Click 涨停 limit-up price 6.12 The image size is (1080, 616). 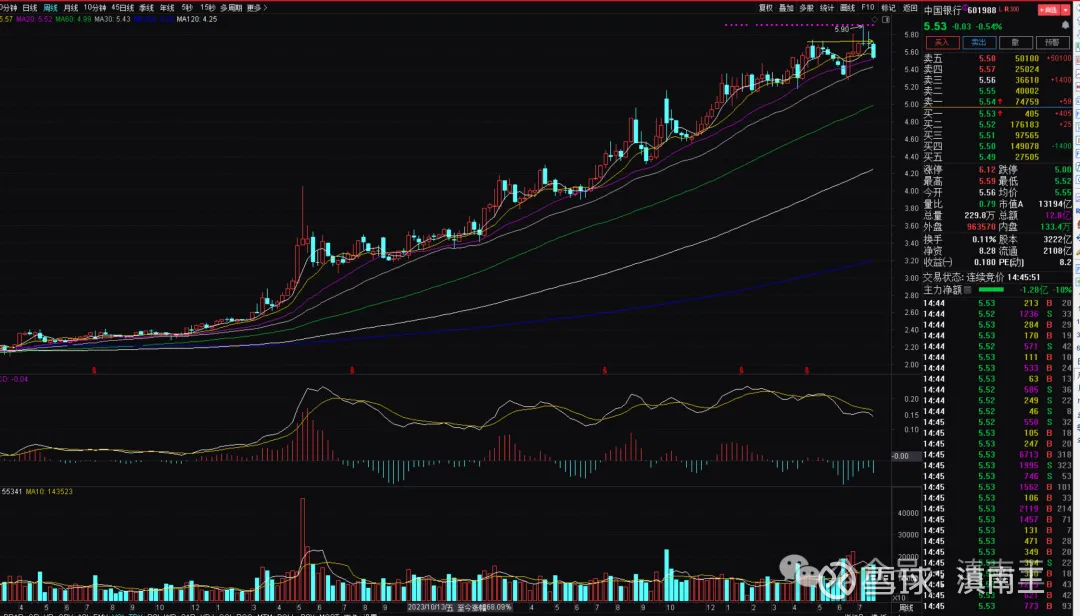coord(987,169)
